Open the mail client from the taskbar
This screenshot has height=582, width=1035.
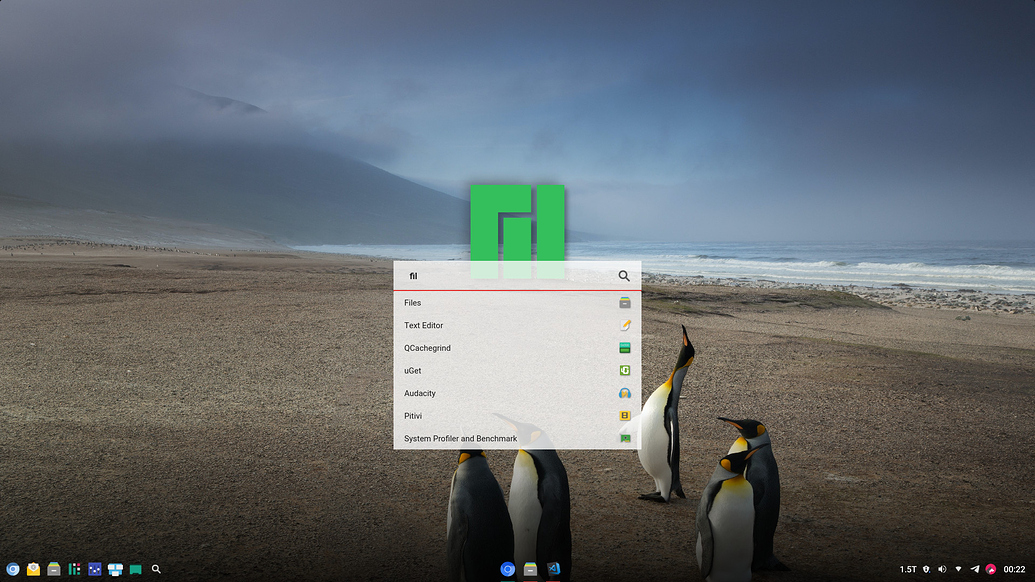tap(33, 568)
